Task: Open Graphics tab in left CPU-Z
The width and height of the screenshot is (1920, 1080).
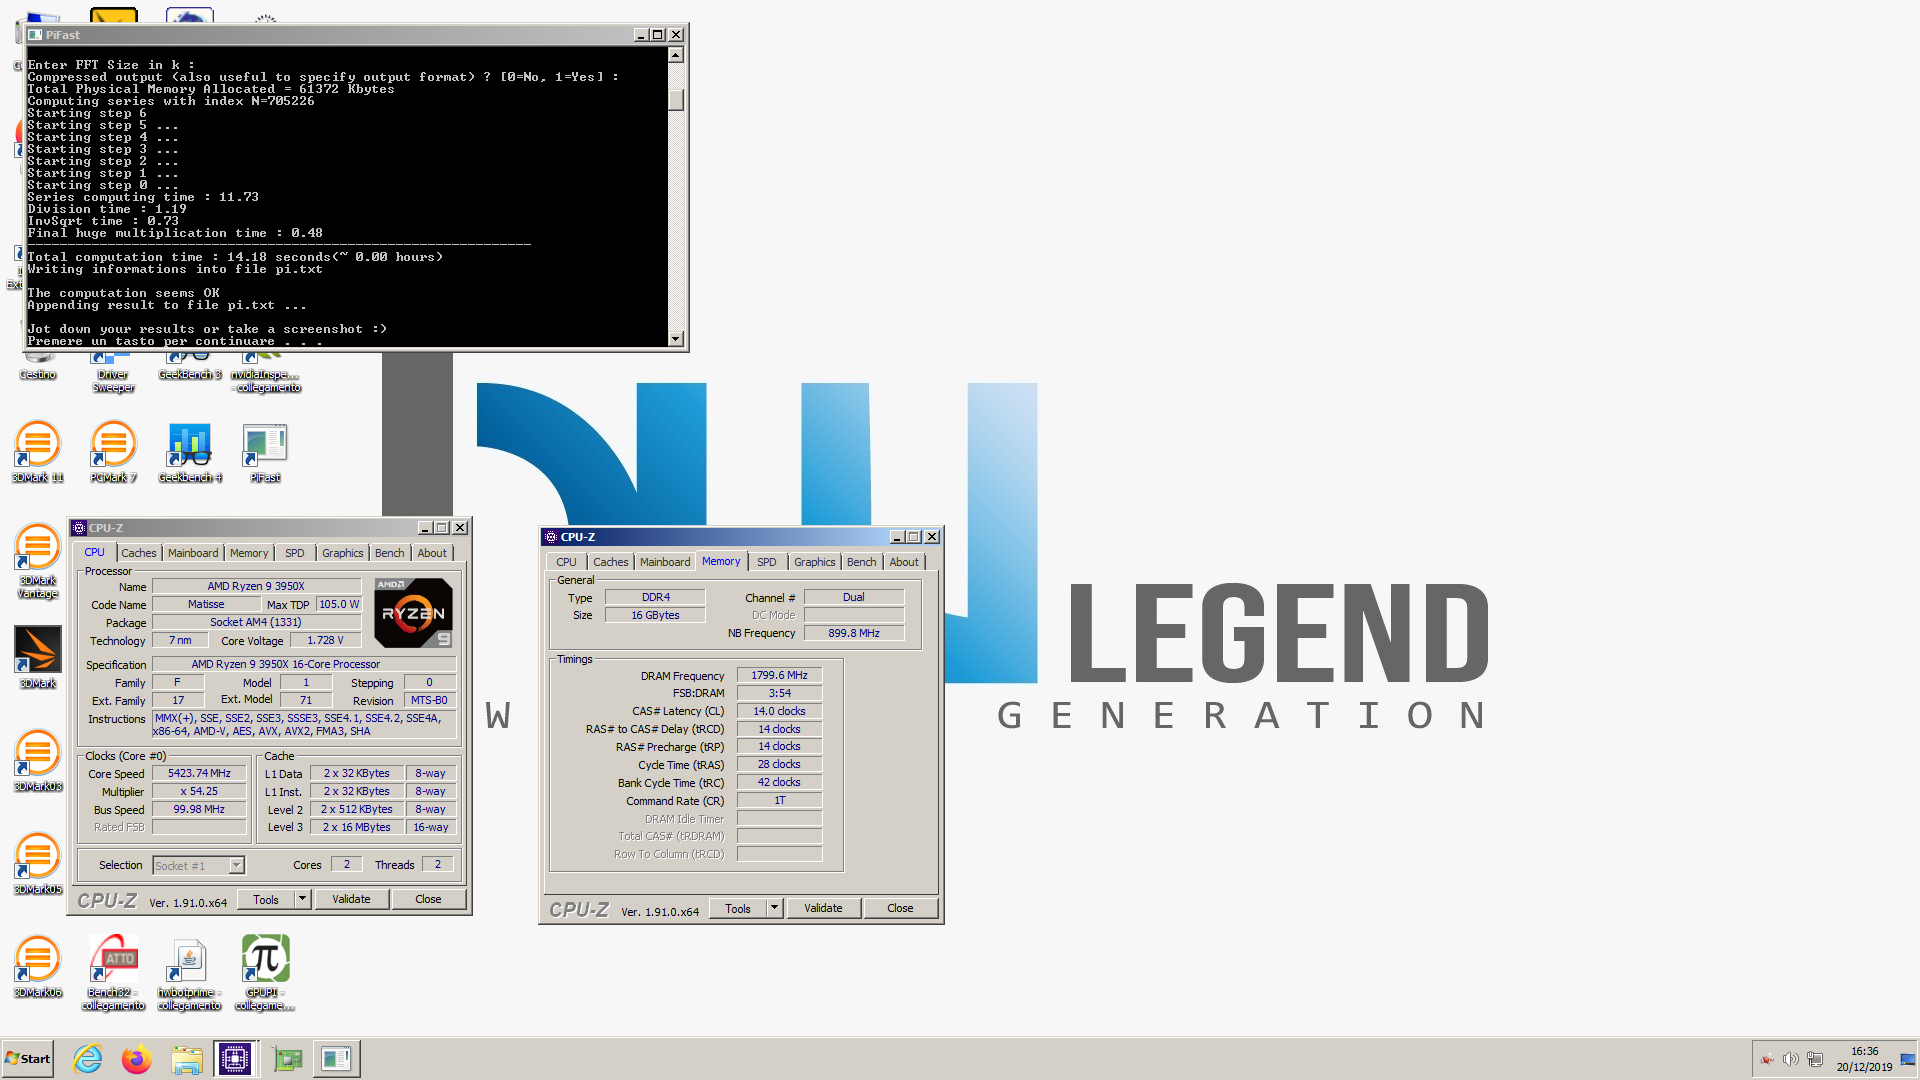Action: coord(343,553)
